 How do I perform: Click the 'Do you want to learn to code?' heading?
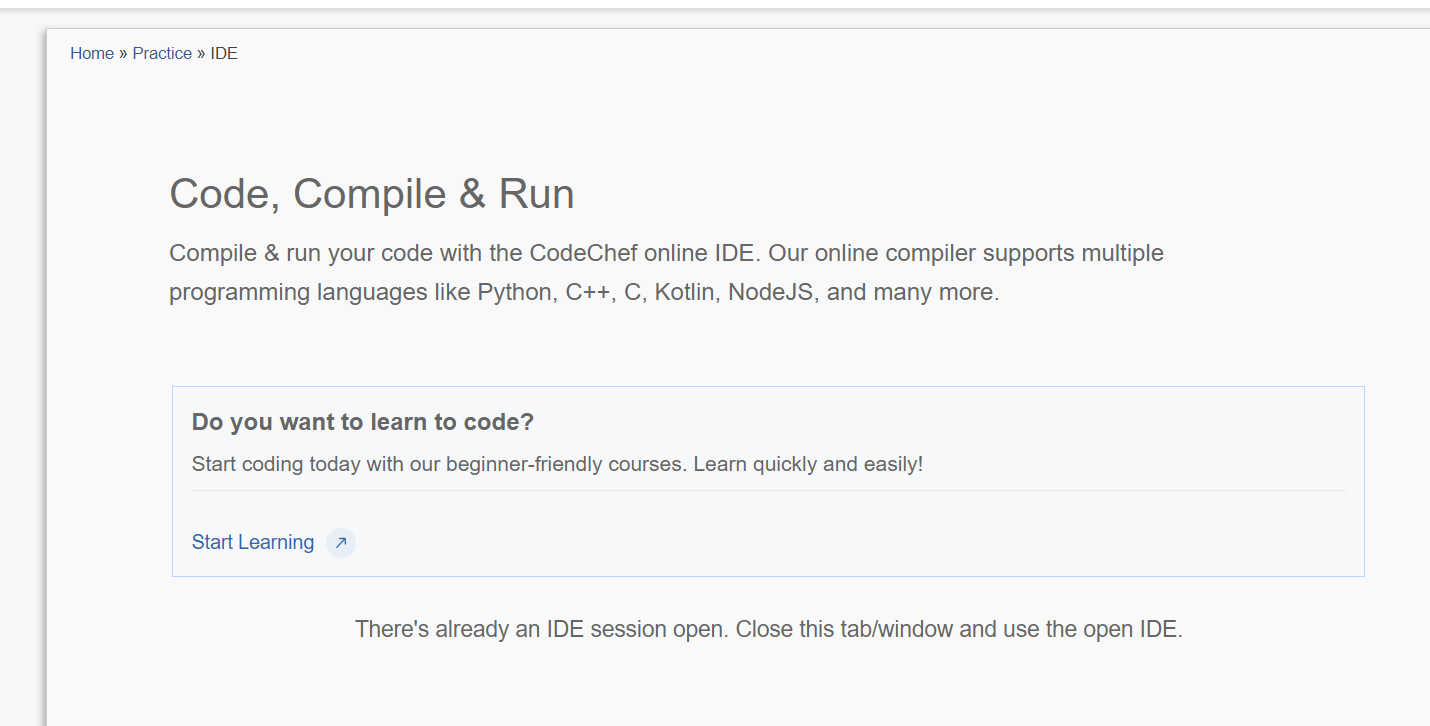(x=363, y=422)
